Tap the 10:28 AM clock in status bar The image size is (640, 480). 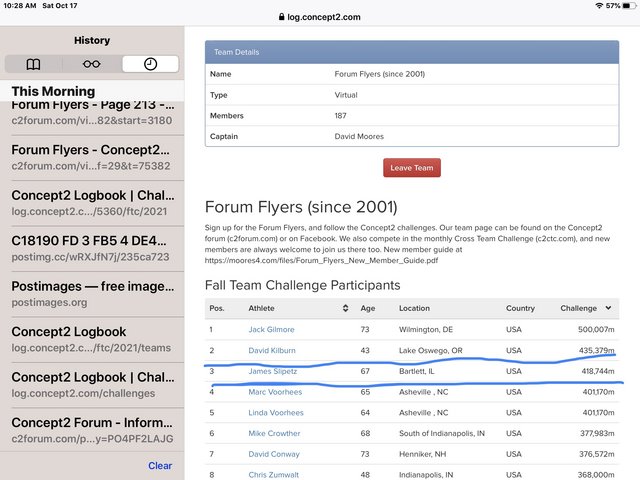(x=20, y=6)
